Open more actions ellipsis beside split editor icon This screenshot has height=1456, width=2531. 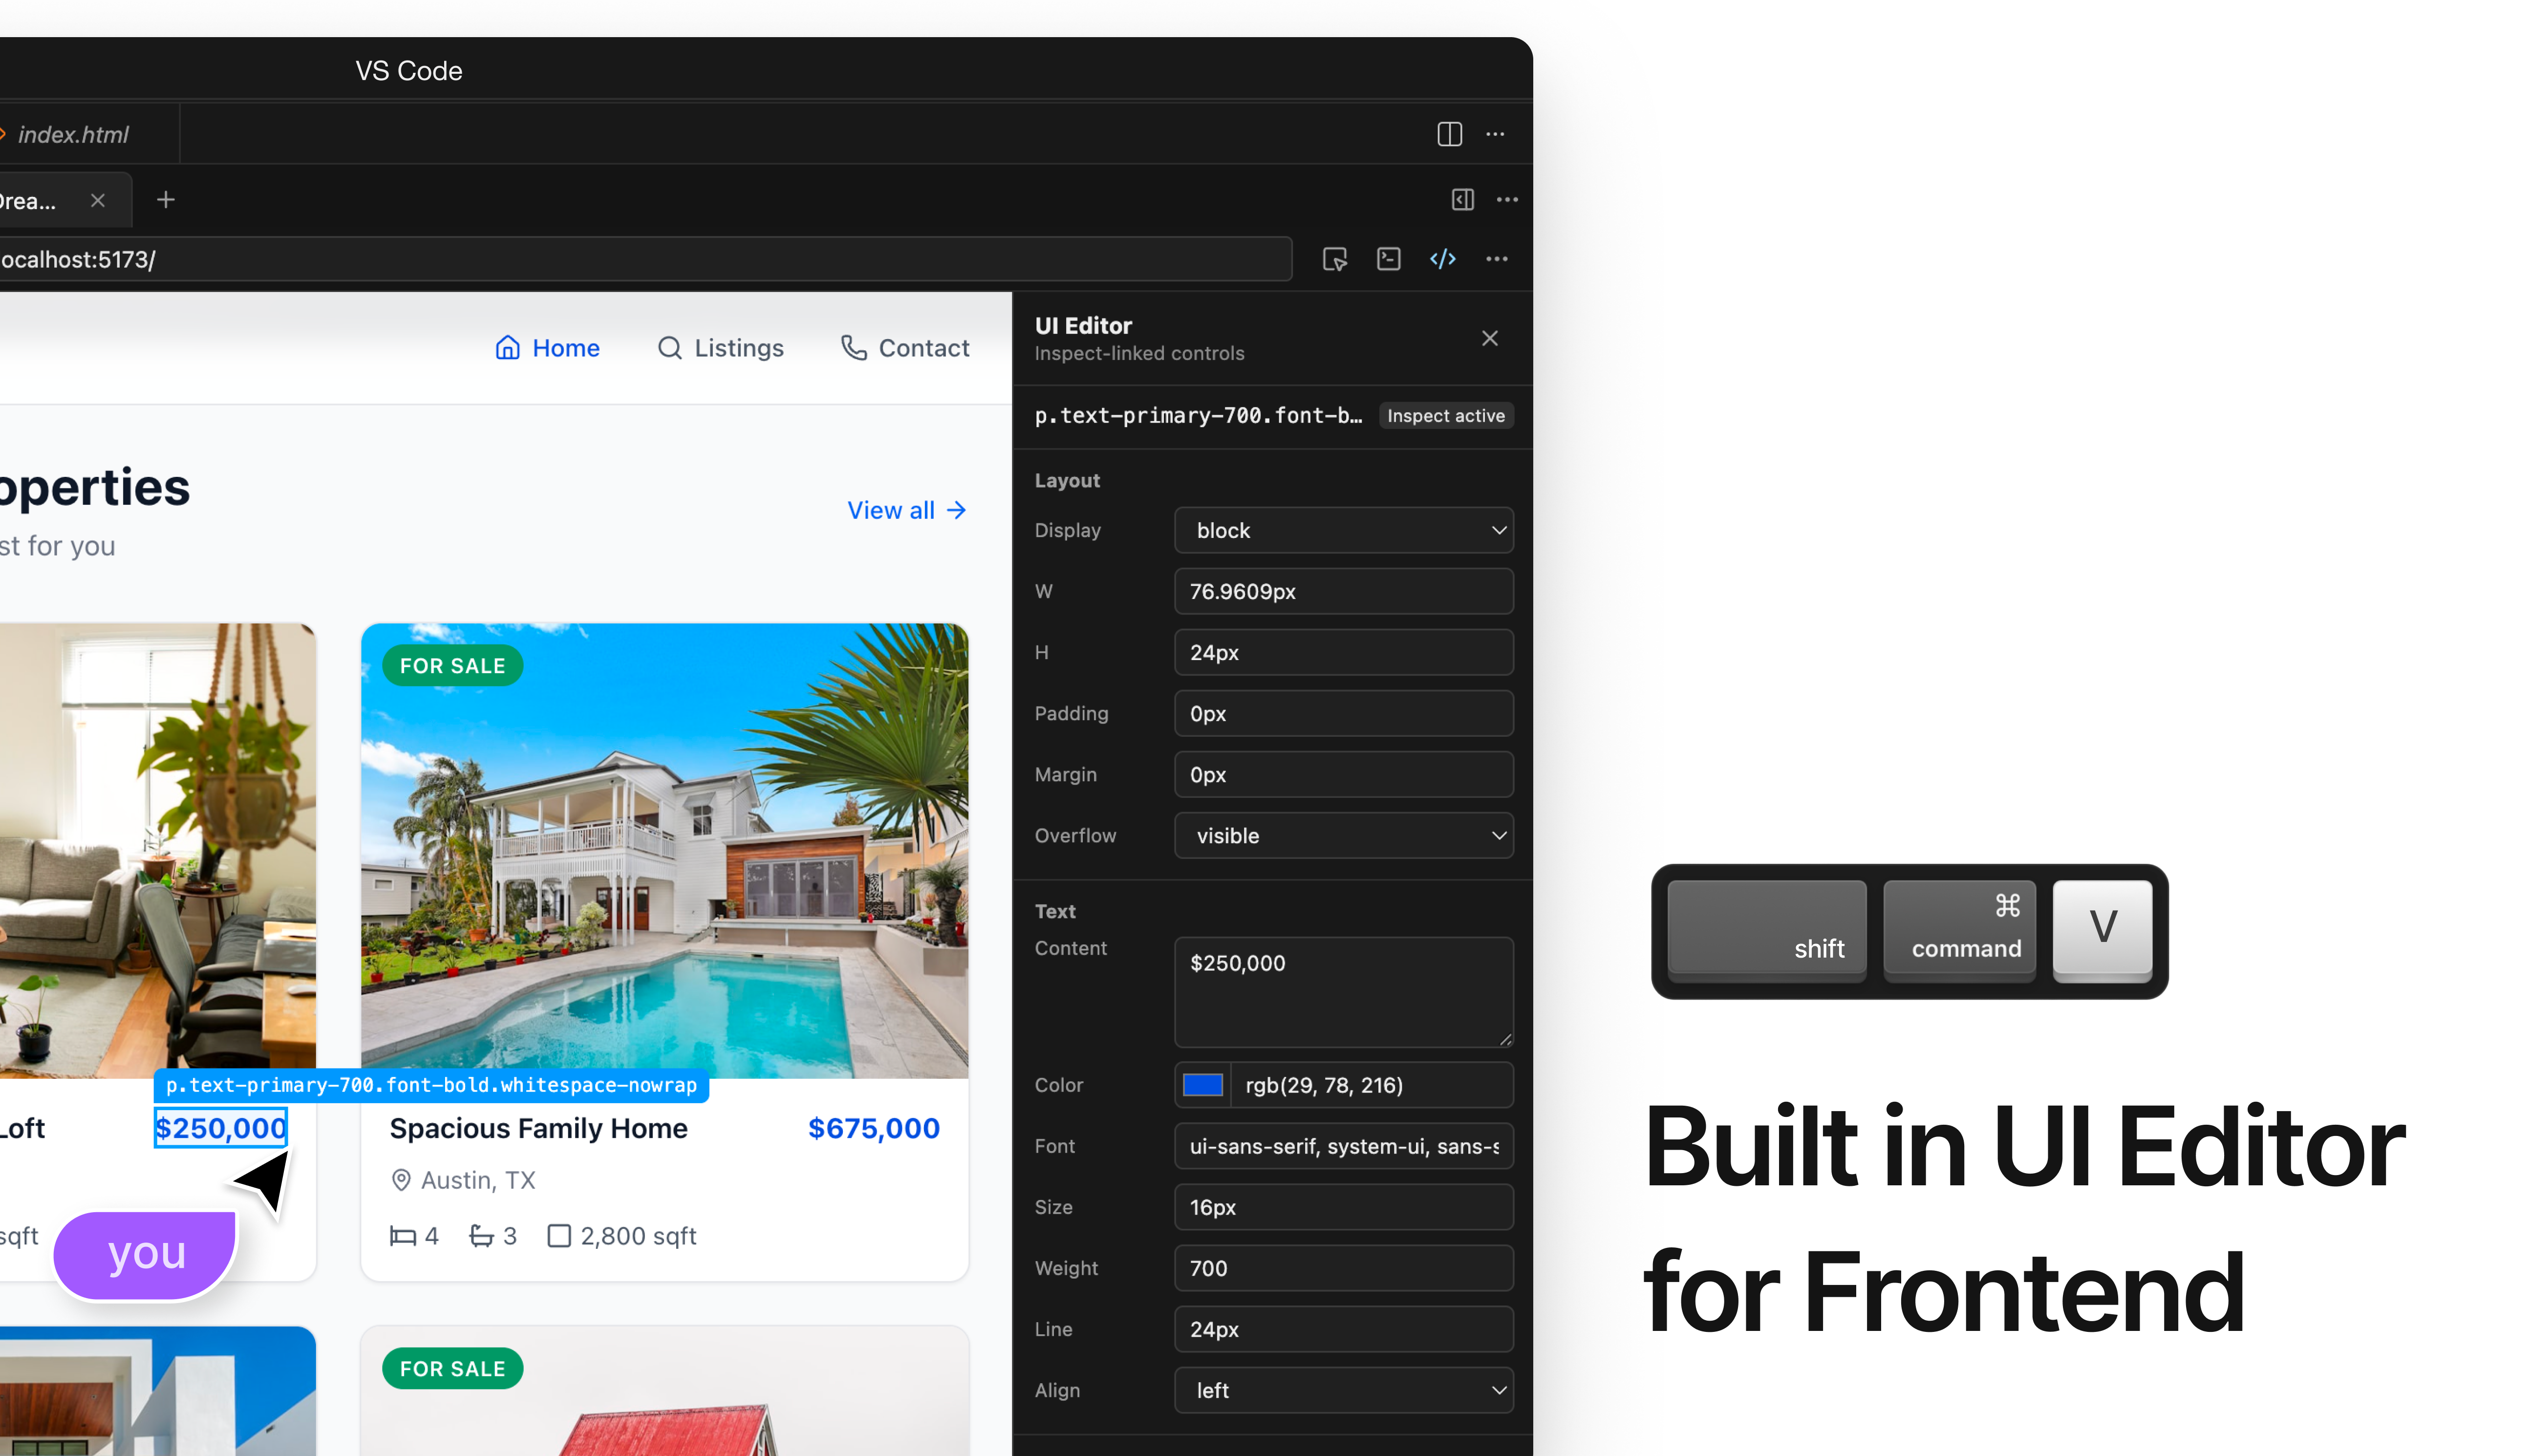1495,134
